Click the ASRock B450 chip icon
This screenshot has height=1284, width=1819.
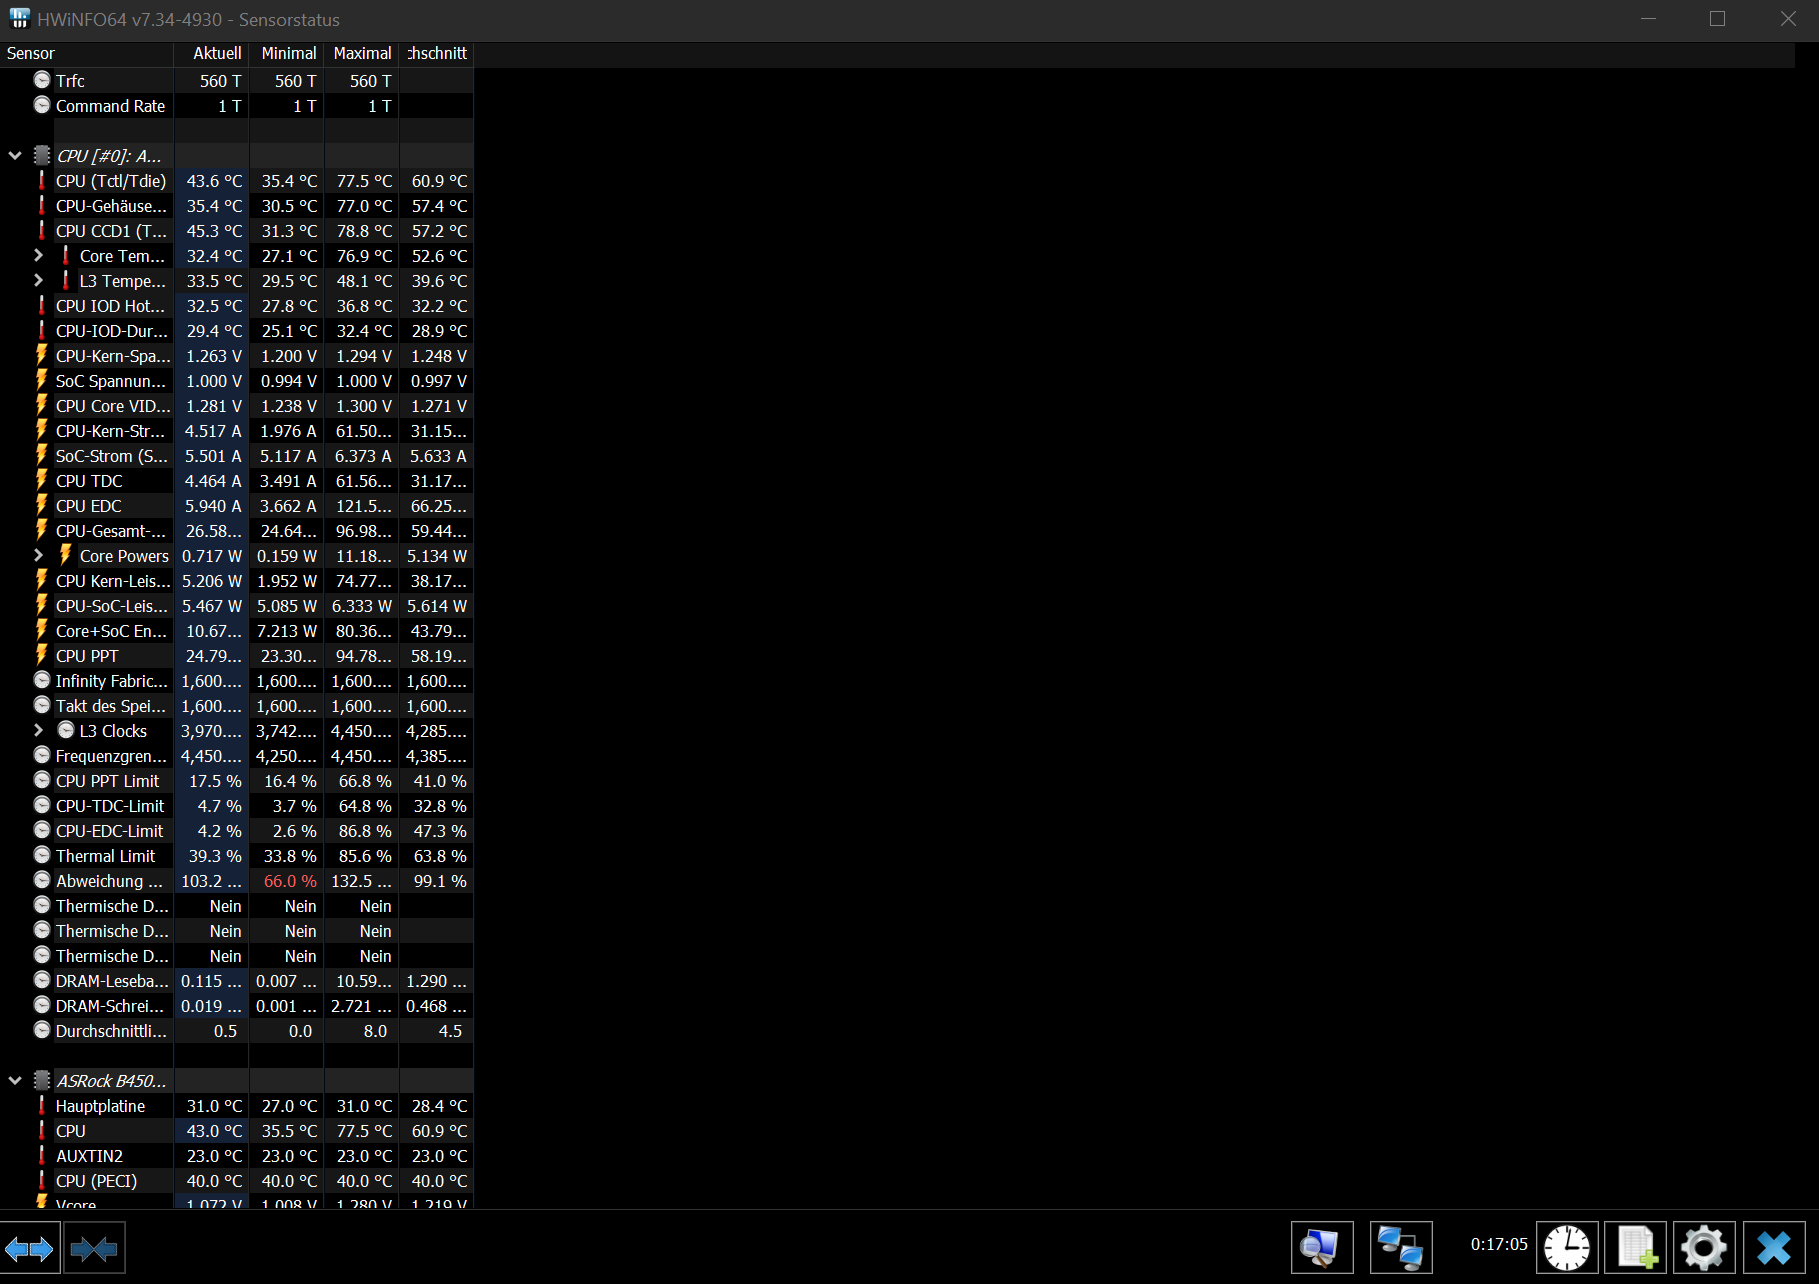(42, 1081)
